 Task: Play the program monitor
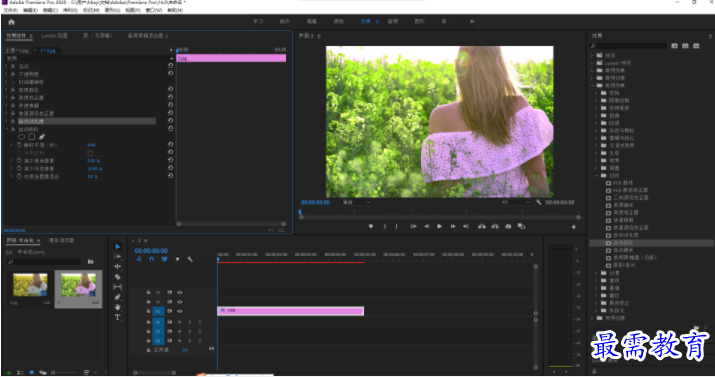[x=440, y=226]
